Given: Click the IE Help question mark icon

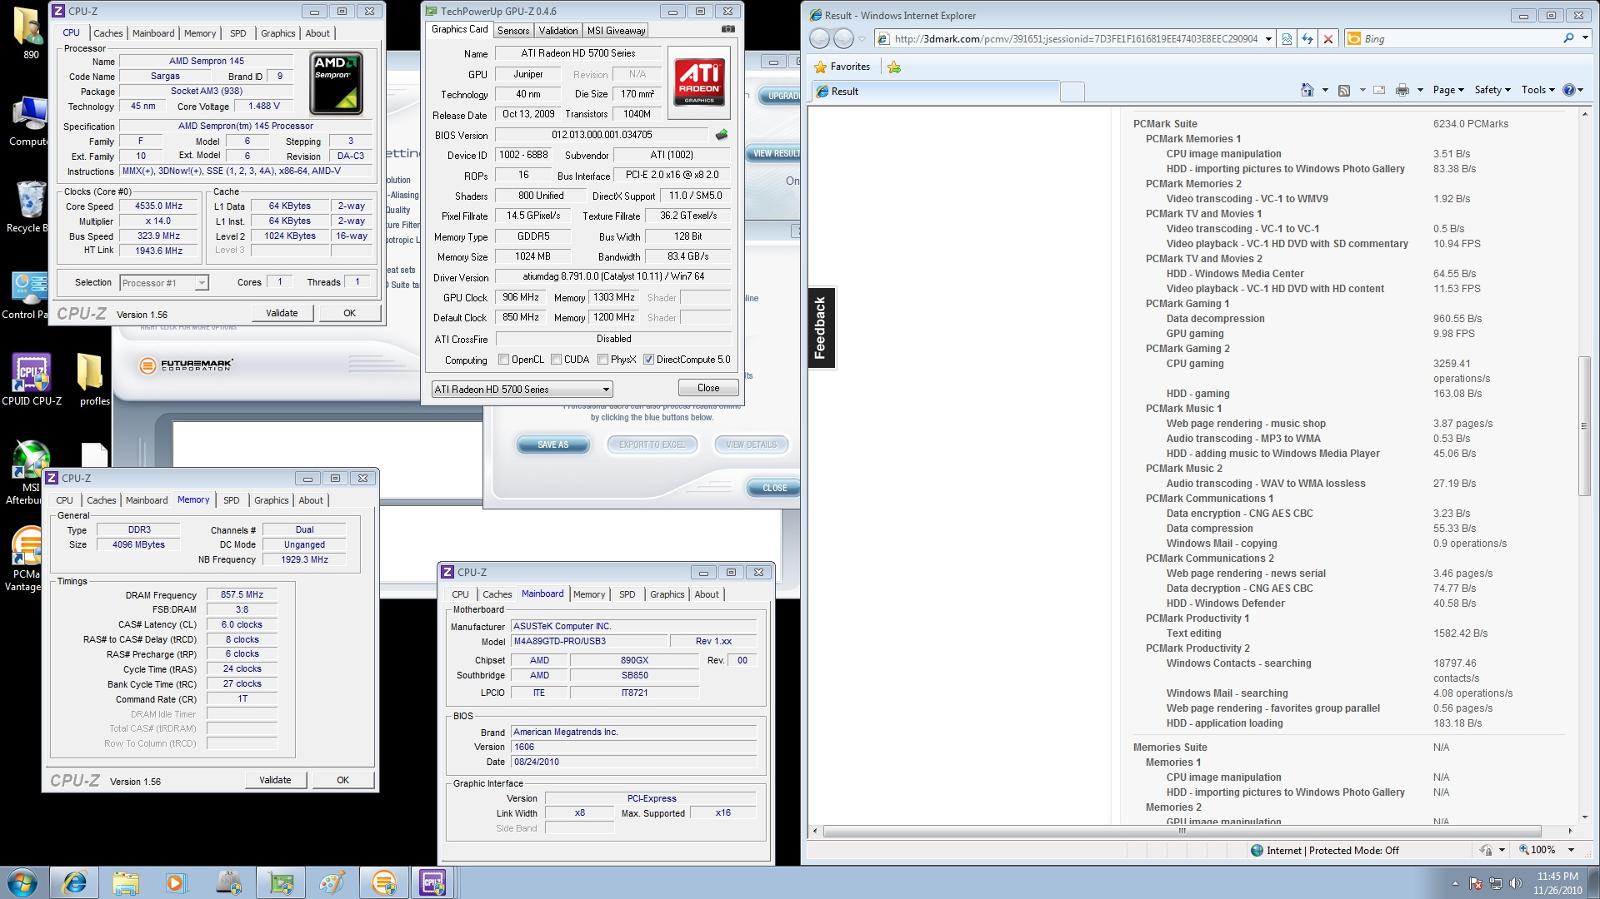Looking at the screenshot, I should (1569, 90).
